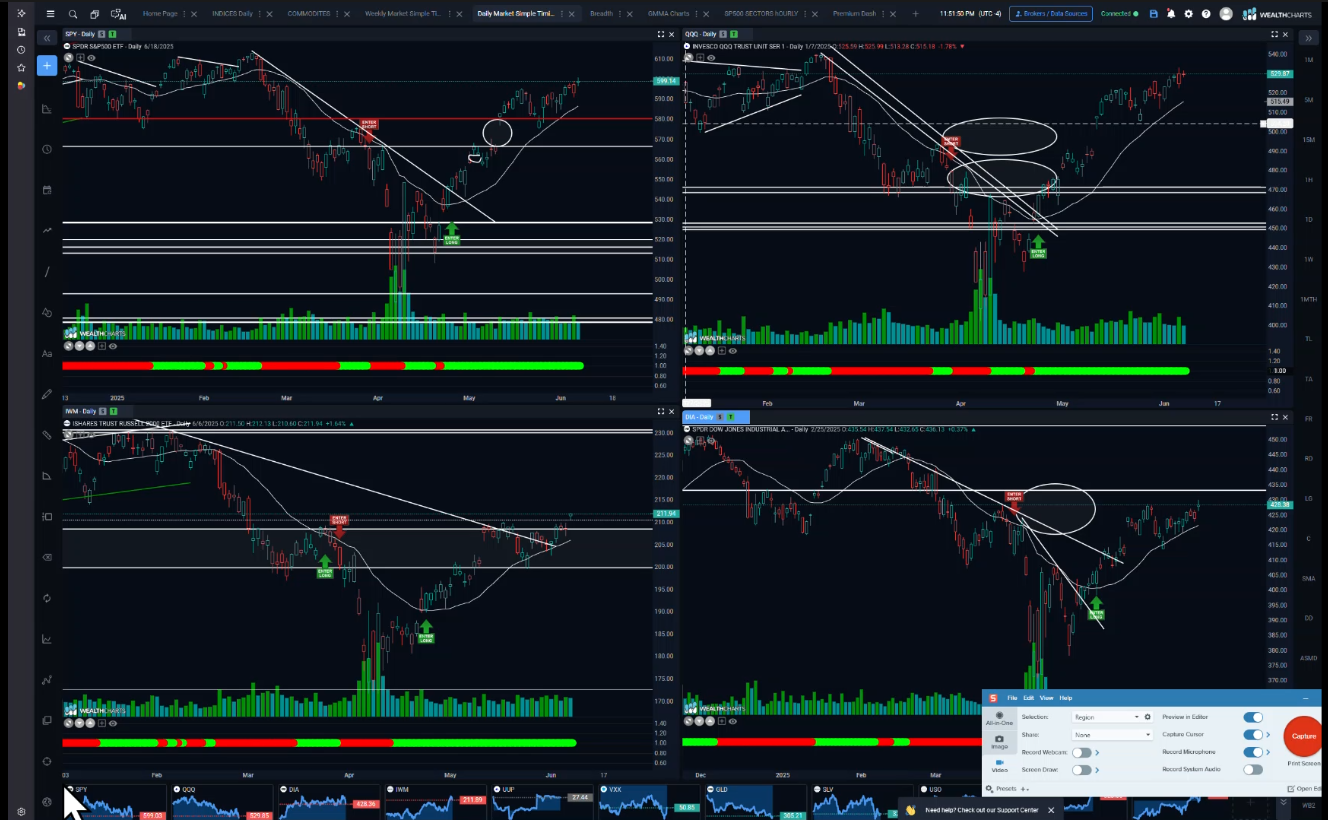Image resolution: width=1328 pixels, height=820 pixels.
Task: Maximize the IWM chart panel
Action: tap(661, 411)
